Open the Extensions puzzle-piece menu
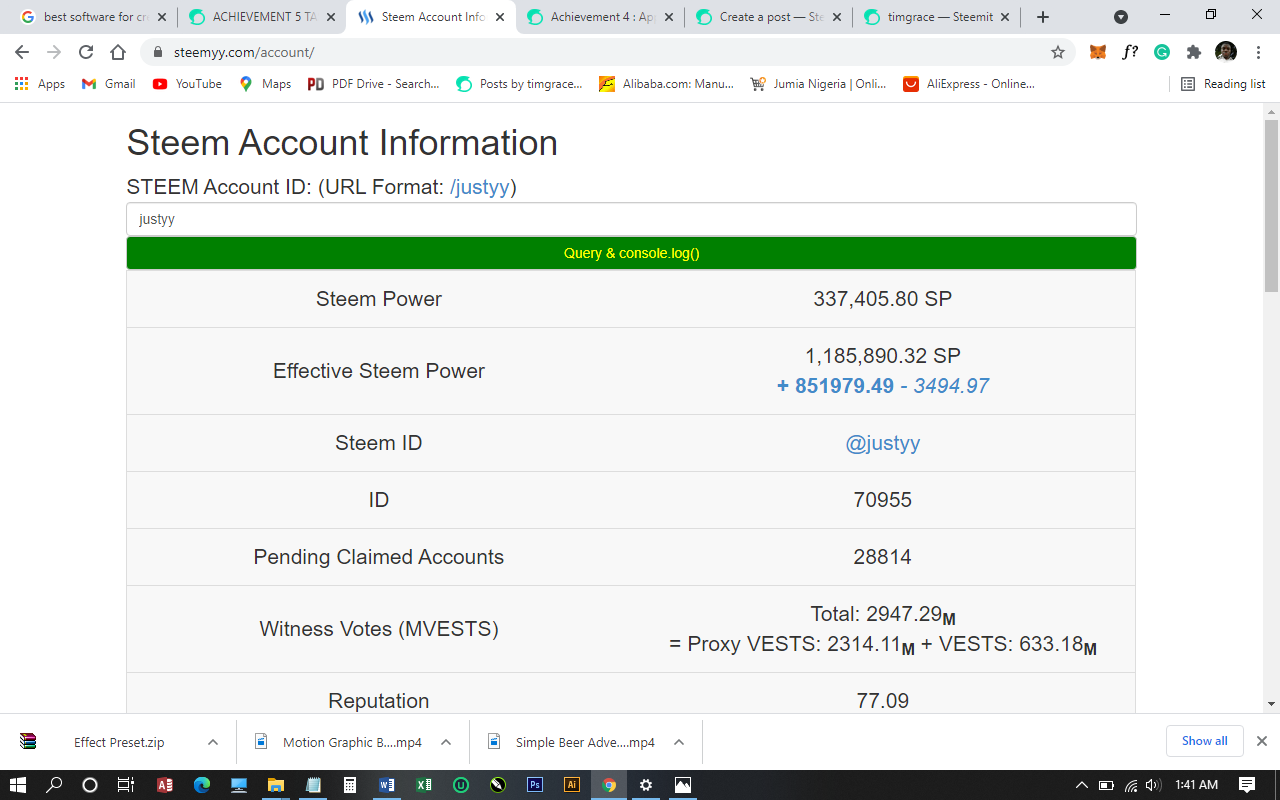Image resolution: width=1280 pixels, height=800 pixels. [1194, 52]
